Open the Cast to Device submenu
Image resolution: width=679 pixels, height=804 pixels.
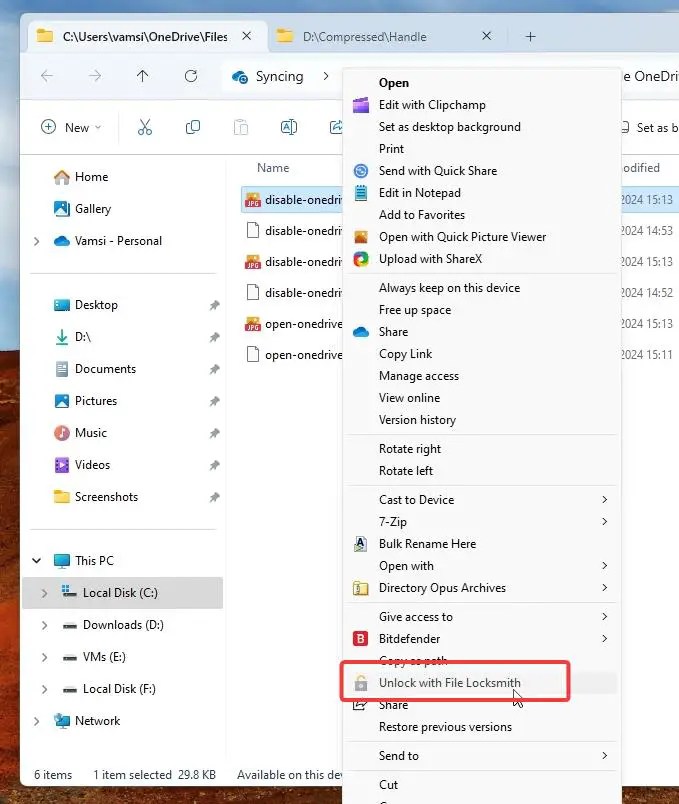pos(482,500)
